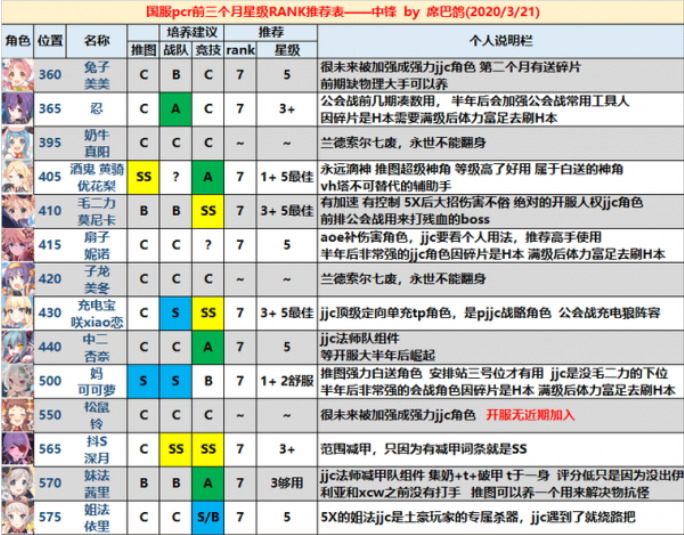Click the ? 战队 cell in row 405
The image size is (684, 535).
[176, 177]
